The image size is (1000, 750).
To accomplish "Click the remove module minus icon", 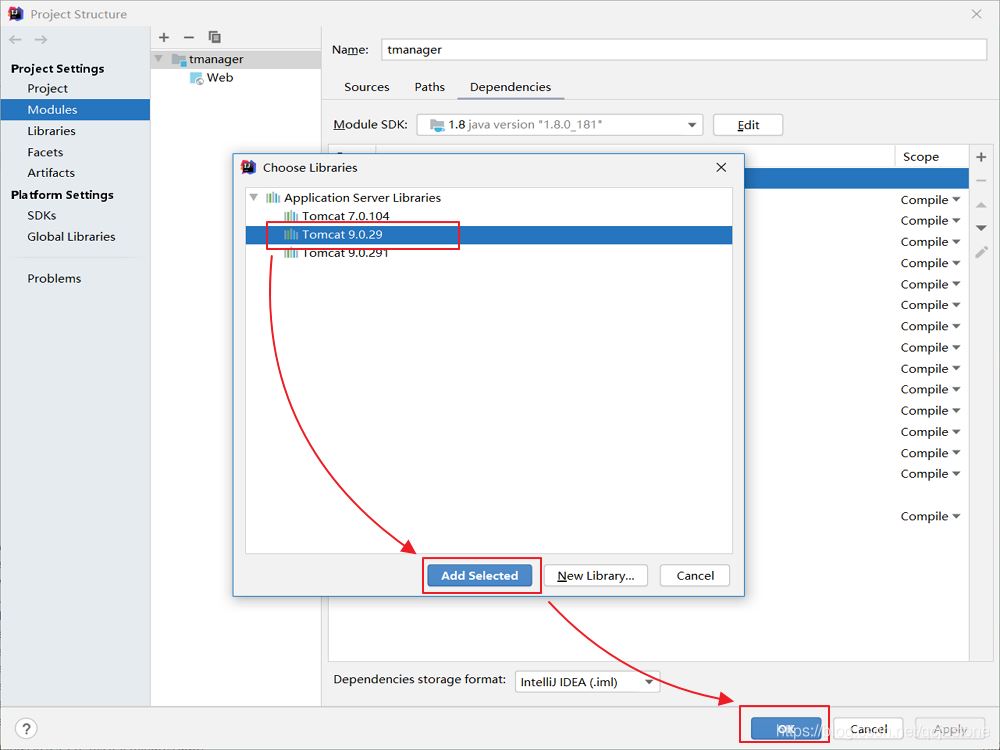I will (188, 37).
